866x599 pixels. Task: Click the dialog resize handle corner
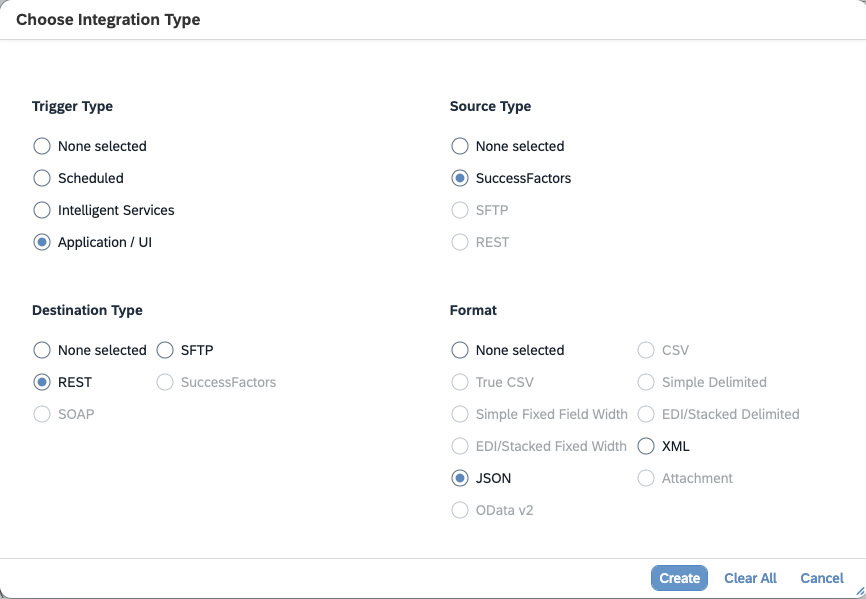point(859,592)
